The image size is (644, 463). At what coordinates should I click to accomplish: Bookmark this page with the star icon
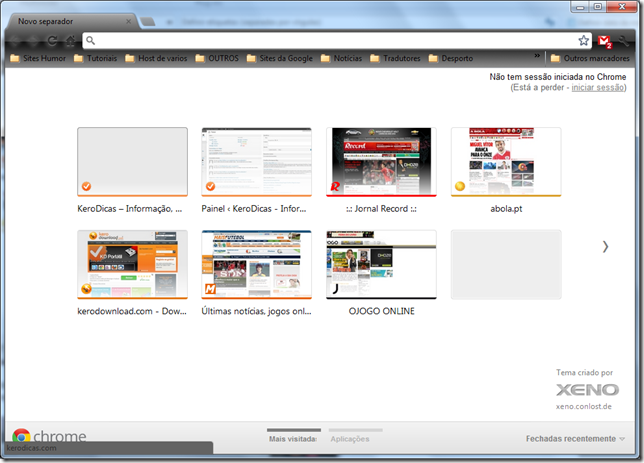tap(583, 40)
